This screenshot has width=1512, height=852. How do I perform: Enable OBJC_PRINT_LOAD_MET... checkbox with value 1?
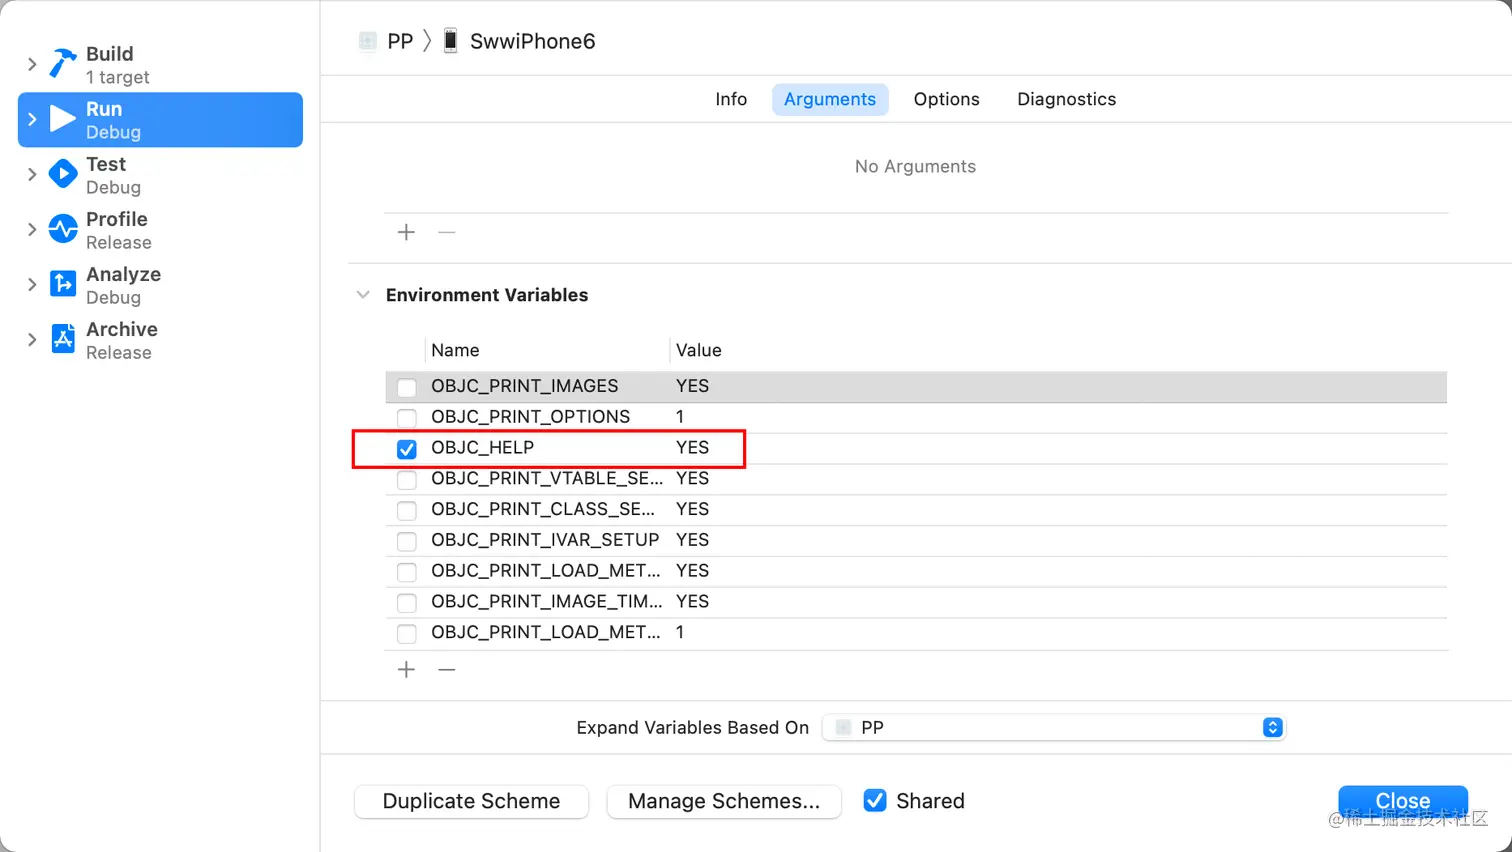407,634
